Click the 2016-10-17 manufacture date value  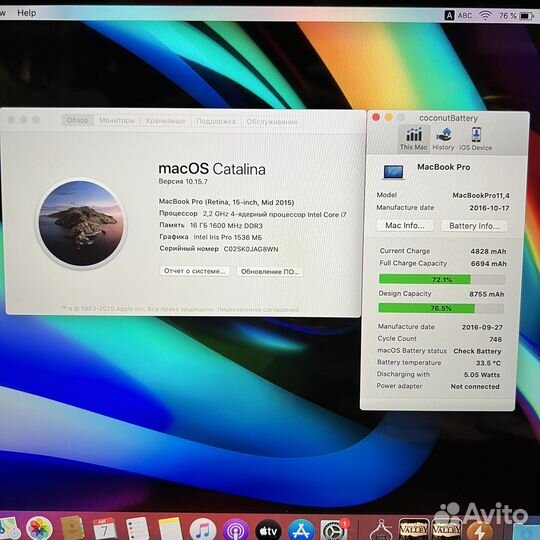pos(489,208)
